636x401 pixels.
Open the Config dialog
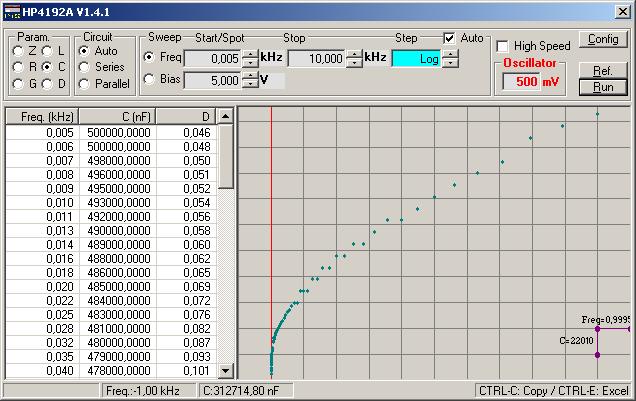click(x=603, y=39)
